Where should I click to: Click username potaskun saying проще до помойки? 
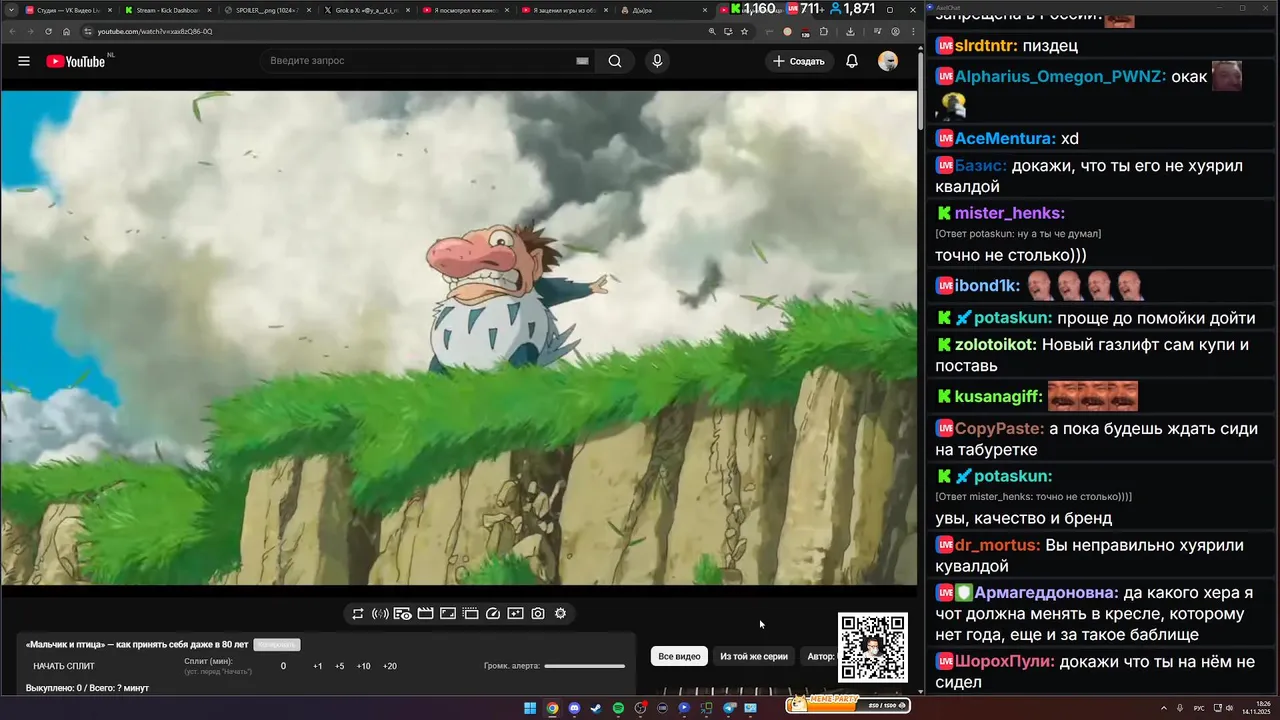click(1013, 318)
